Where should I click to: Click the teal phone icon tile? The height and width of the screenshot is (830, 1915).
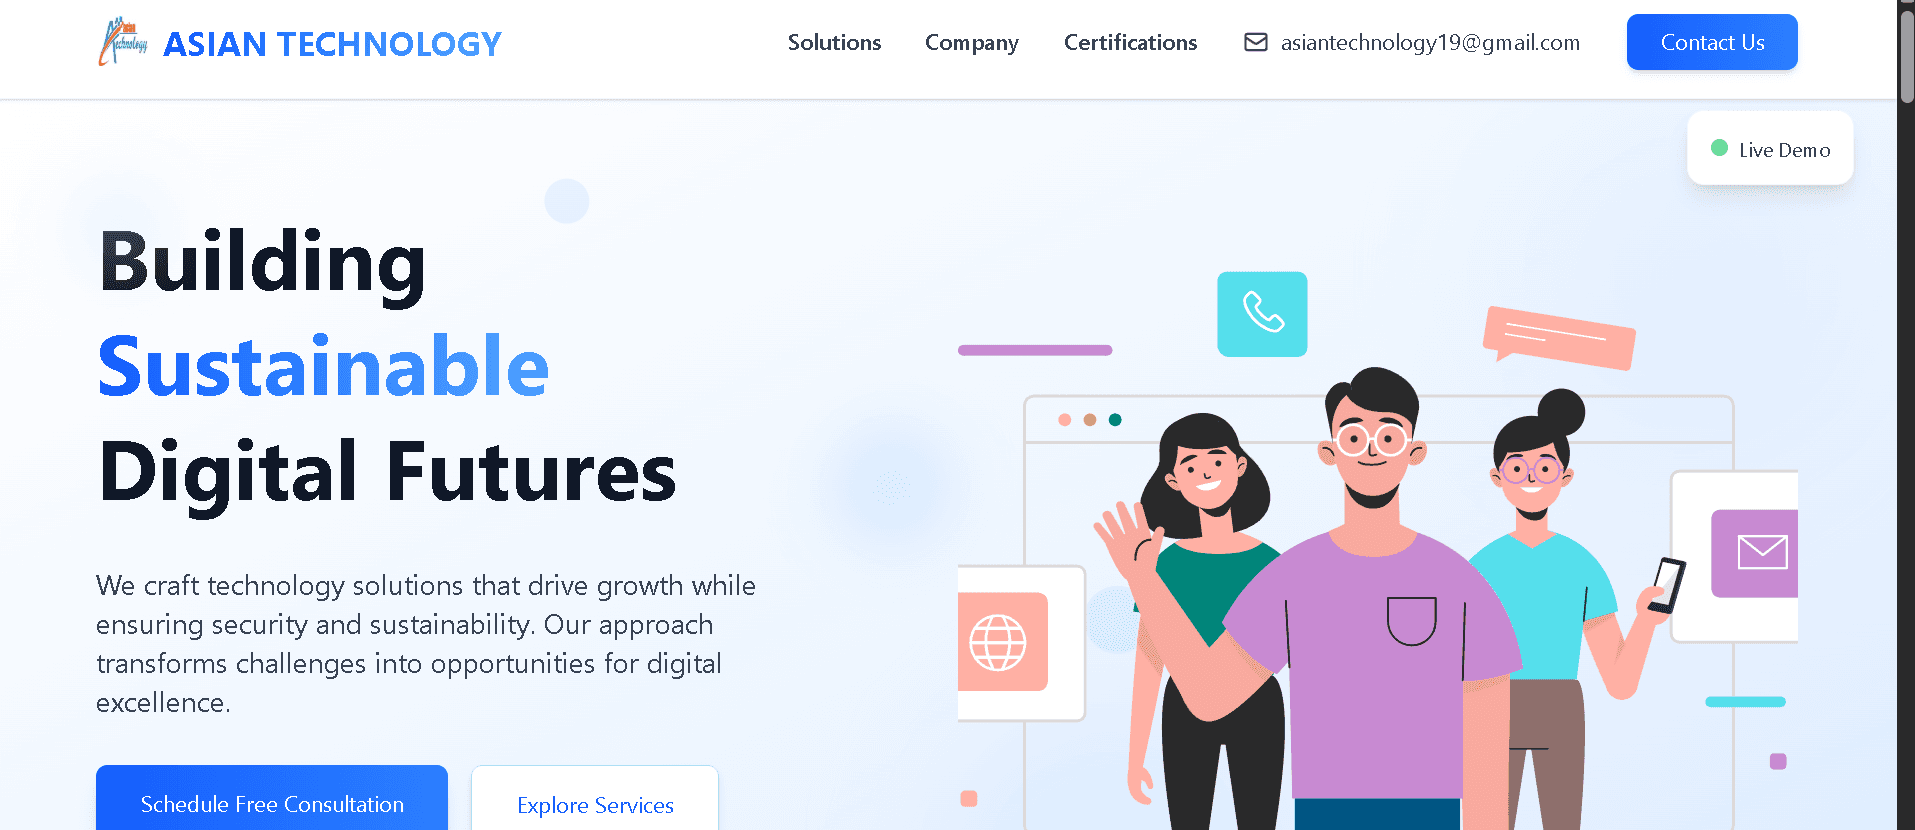click(x=1262, y=314)
